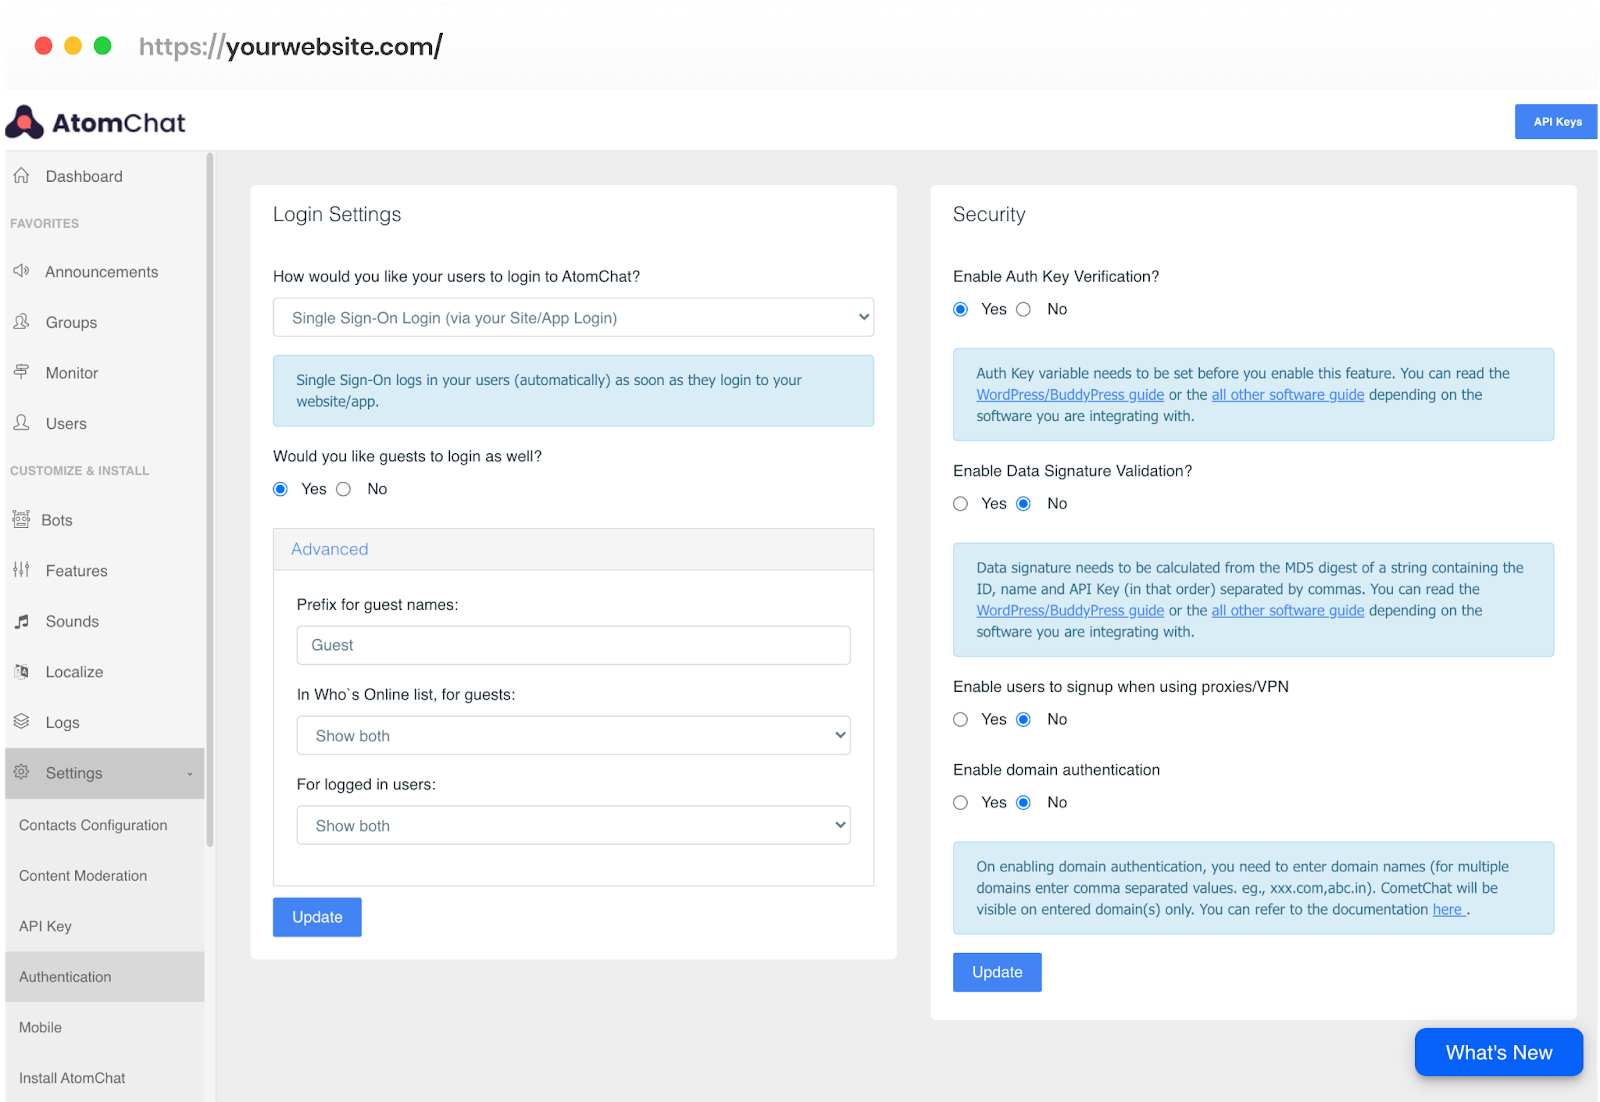Open the Features menu item

(x=76, y=571)
